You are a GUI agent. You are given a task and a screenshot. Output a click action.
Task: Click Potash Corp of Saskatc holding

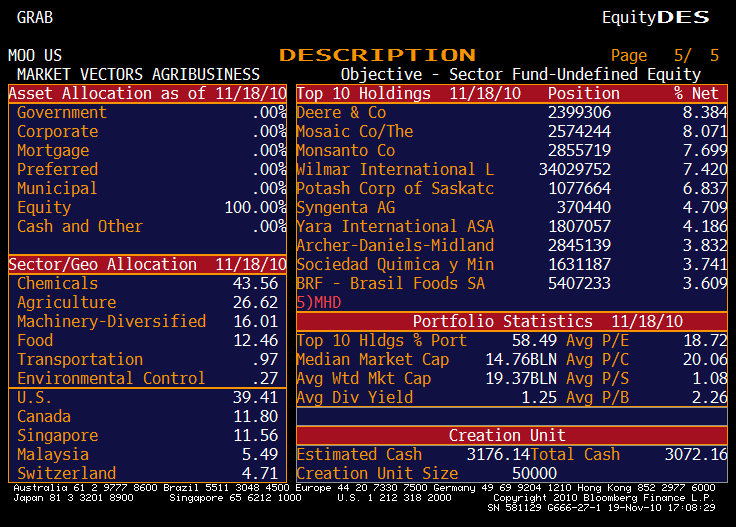point(394,189)
